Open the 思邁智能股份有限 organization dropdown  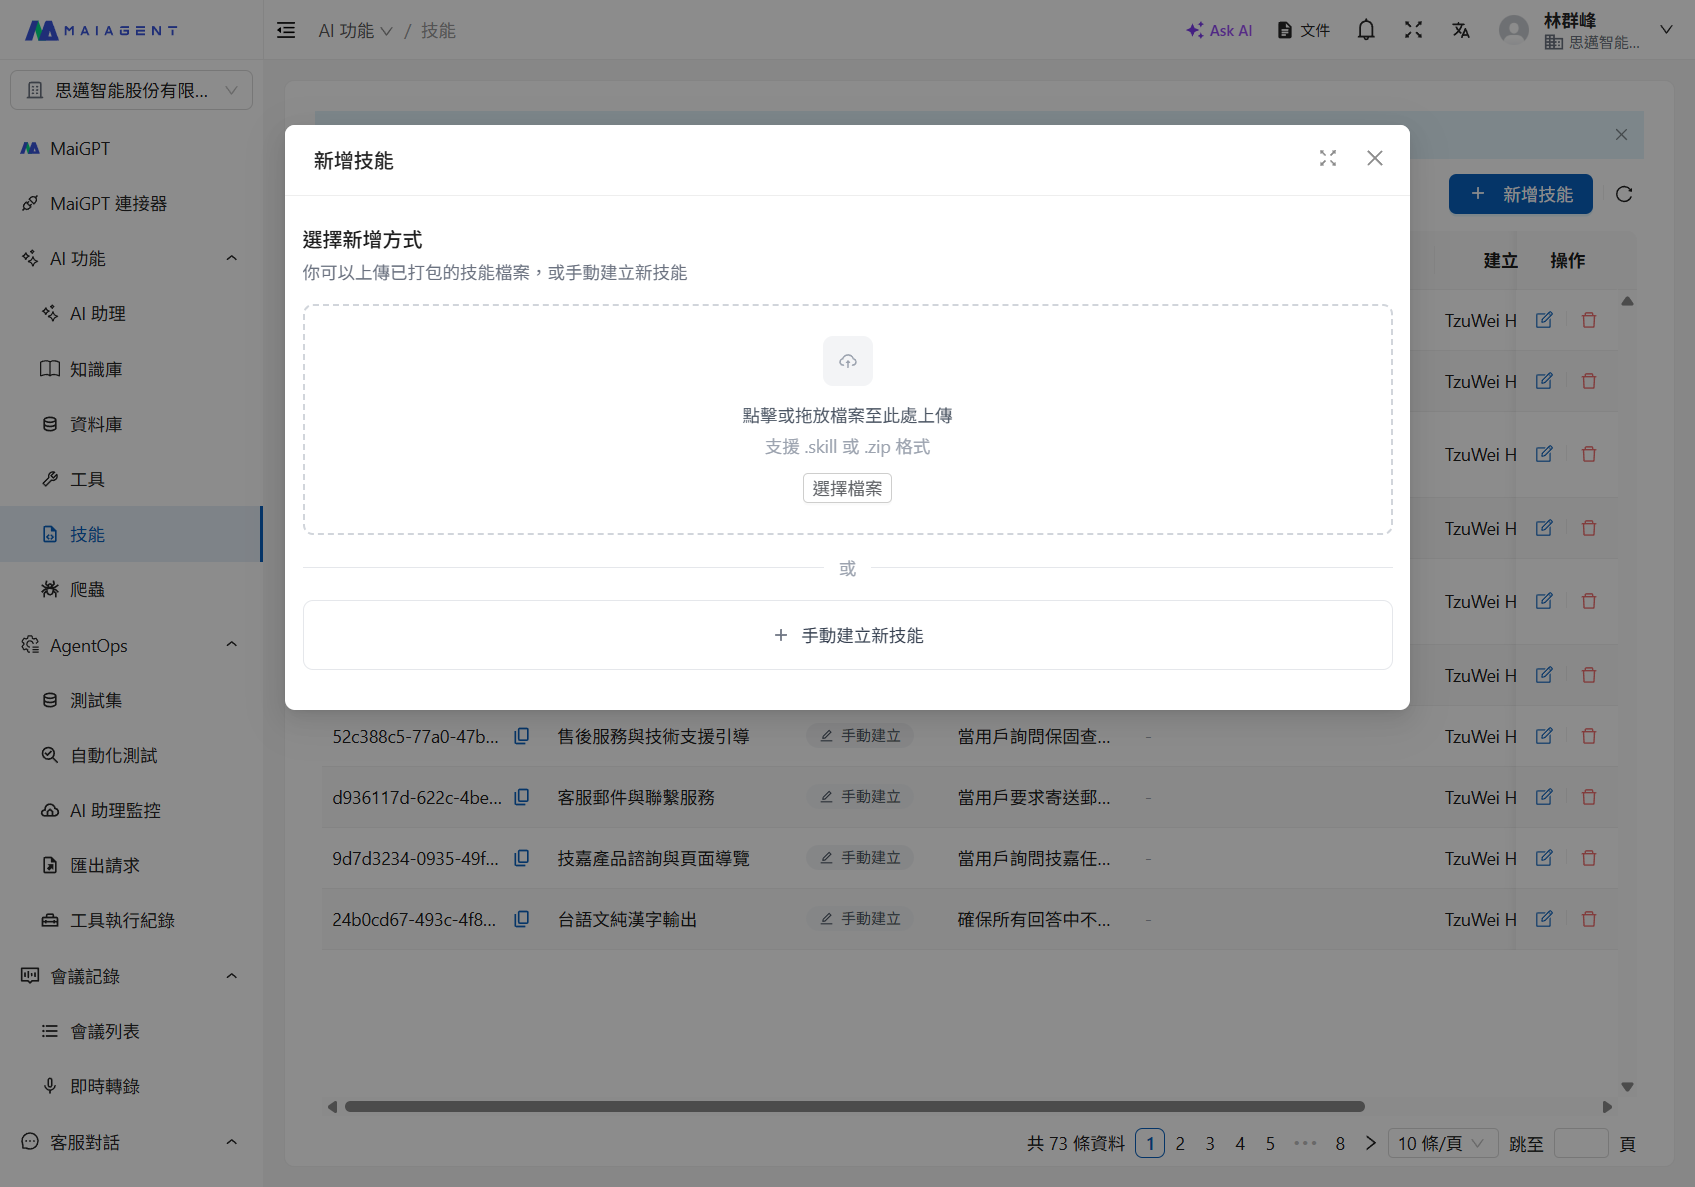click(x=131, y=90)
